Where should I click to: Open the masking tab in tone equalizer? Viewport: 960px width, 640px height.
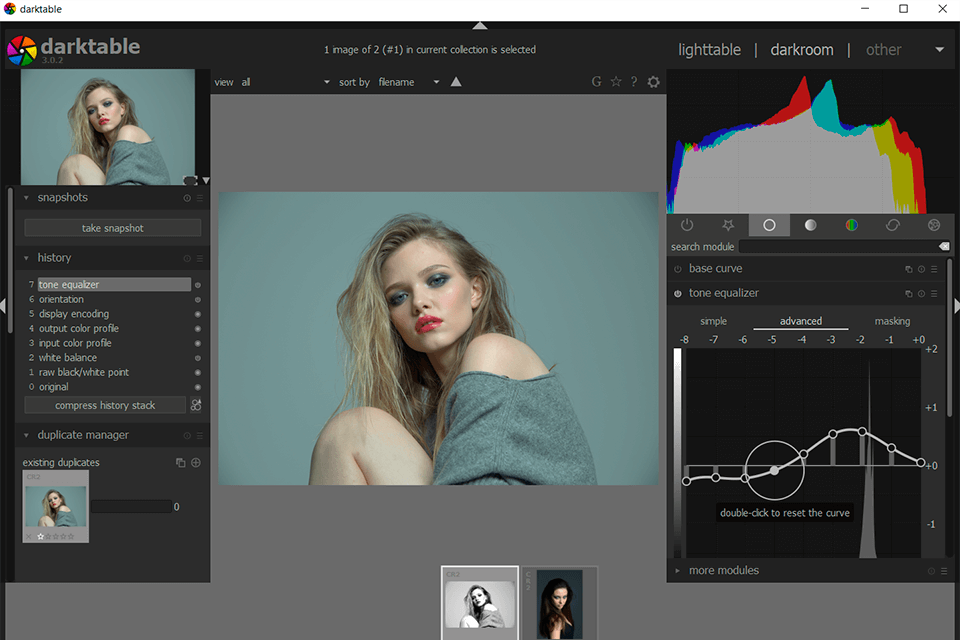[892, 321]
